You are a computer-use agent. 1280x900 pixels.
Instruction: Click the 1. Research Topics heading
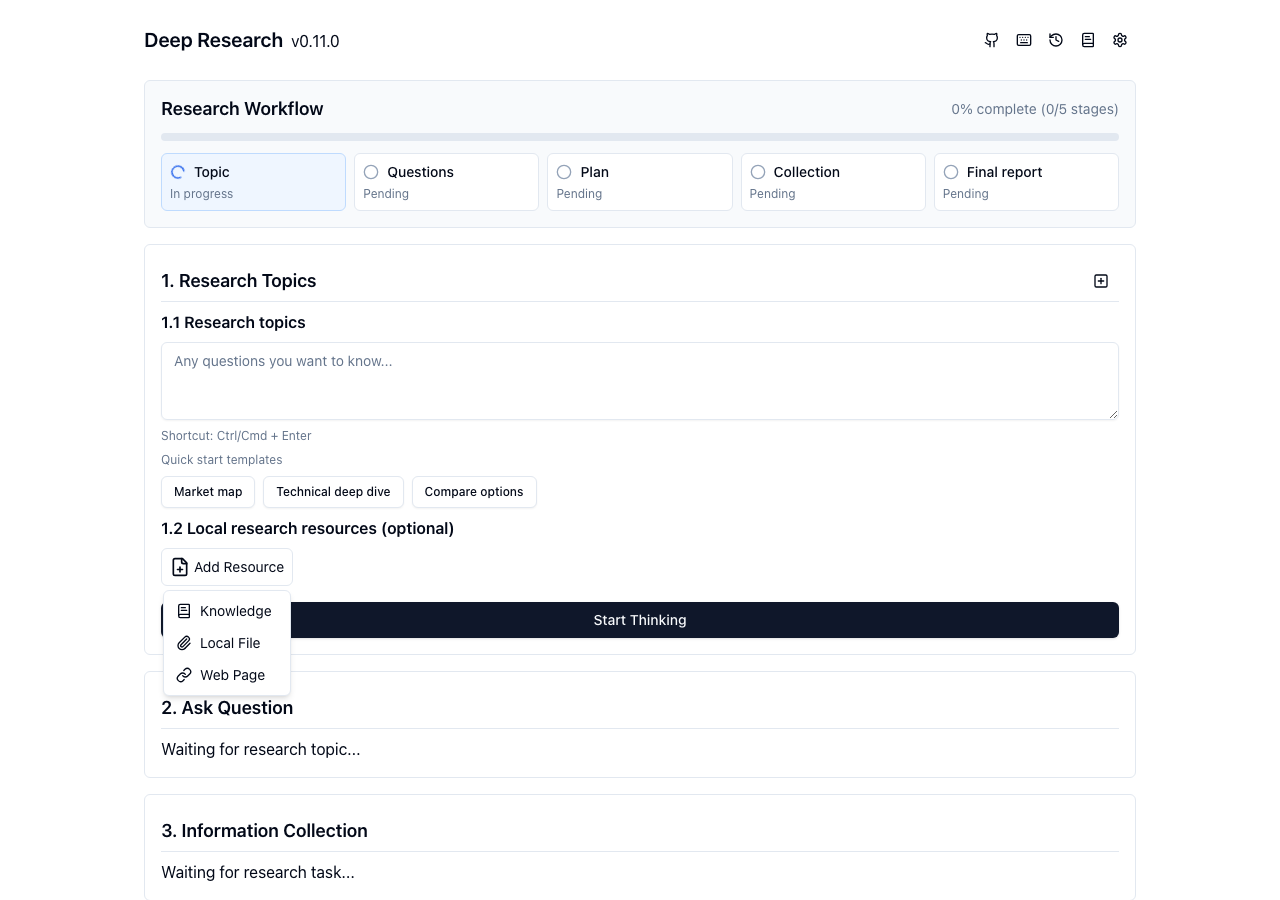pyautogui.click(x=238, y=281)
